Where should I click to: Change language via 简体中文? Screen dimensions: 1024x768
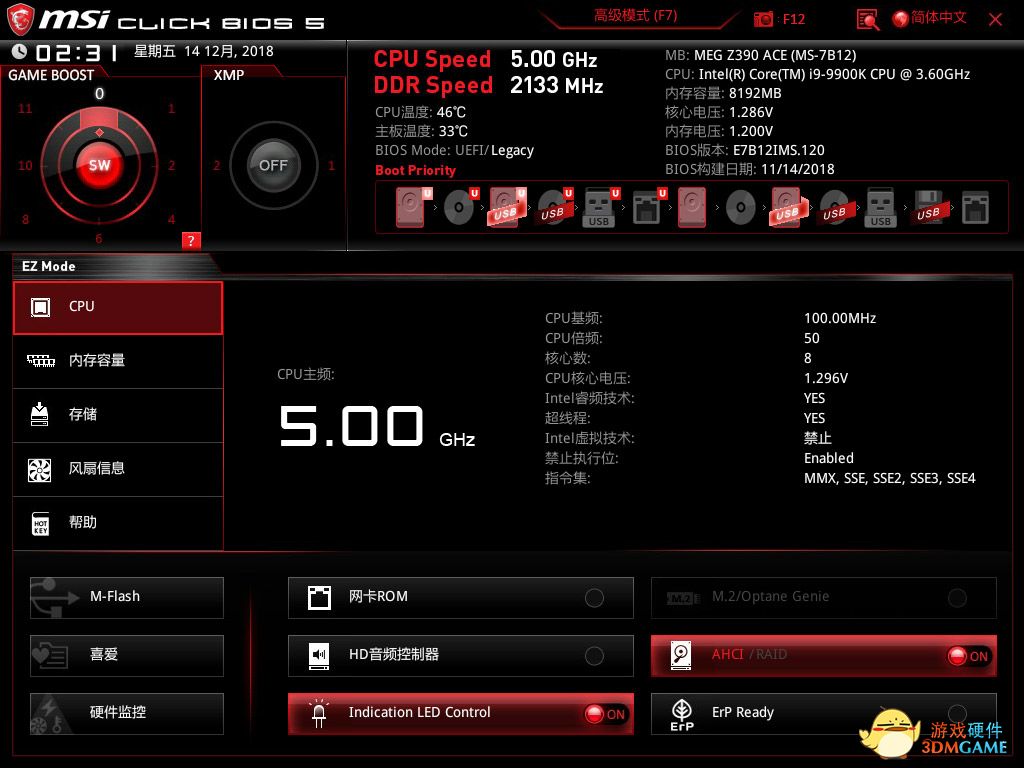point(938,18)
